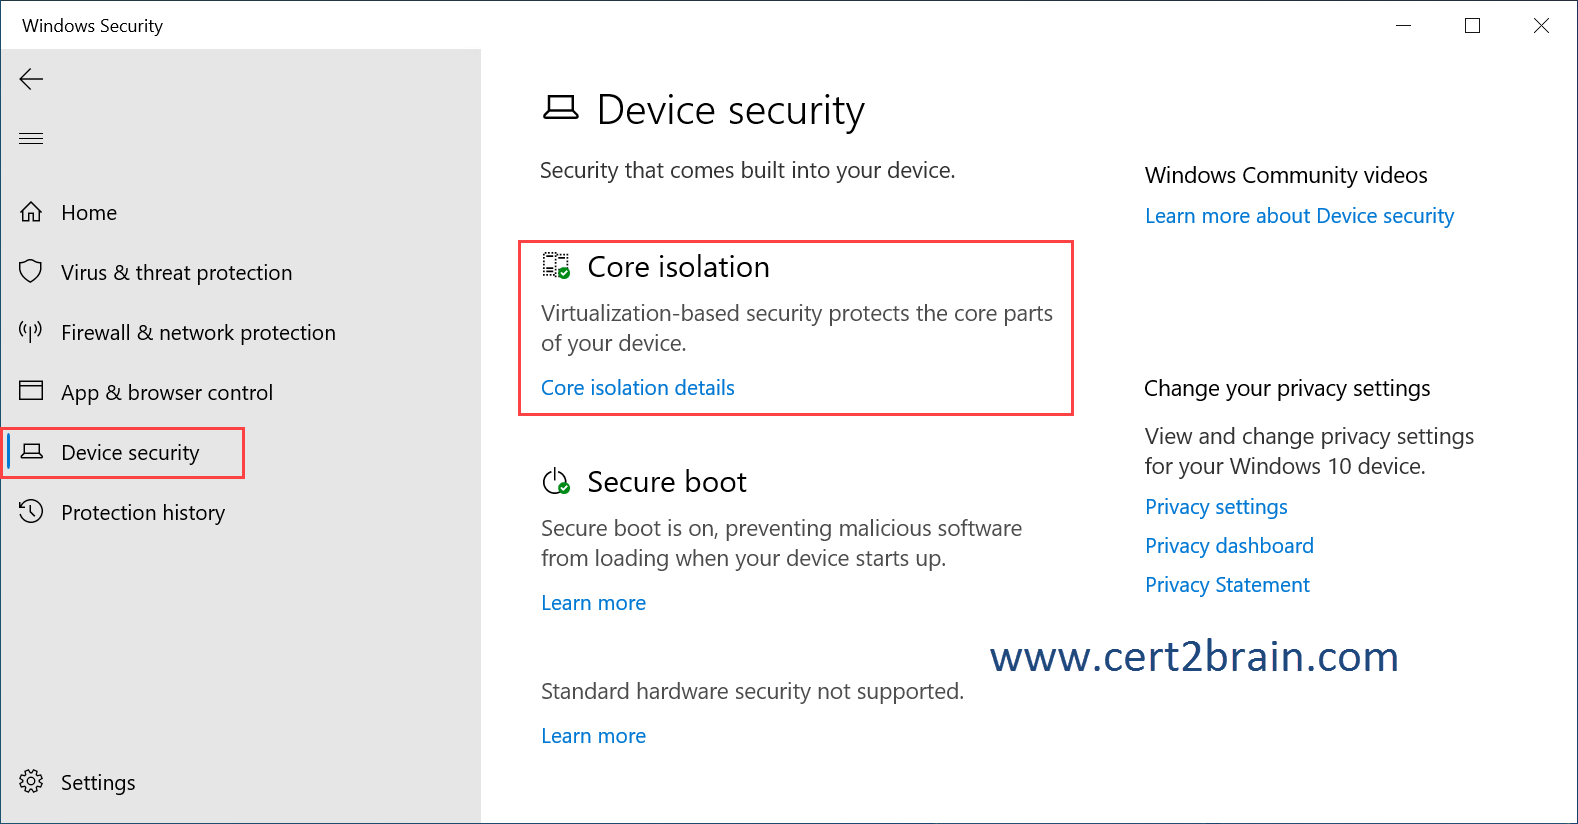This screenshot has width=1578, height=824.
Task: Click the Home house icon
Action: click(31, 212)
